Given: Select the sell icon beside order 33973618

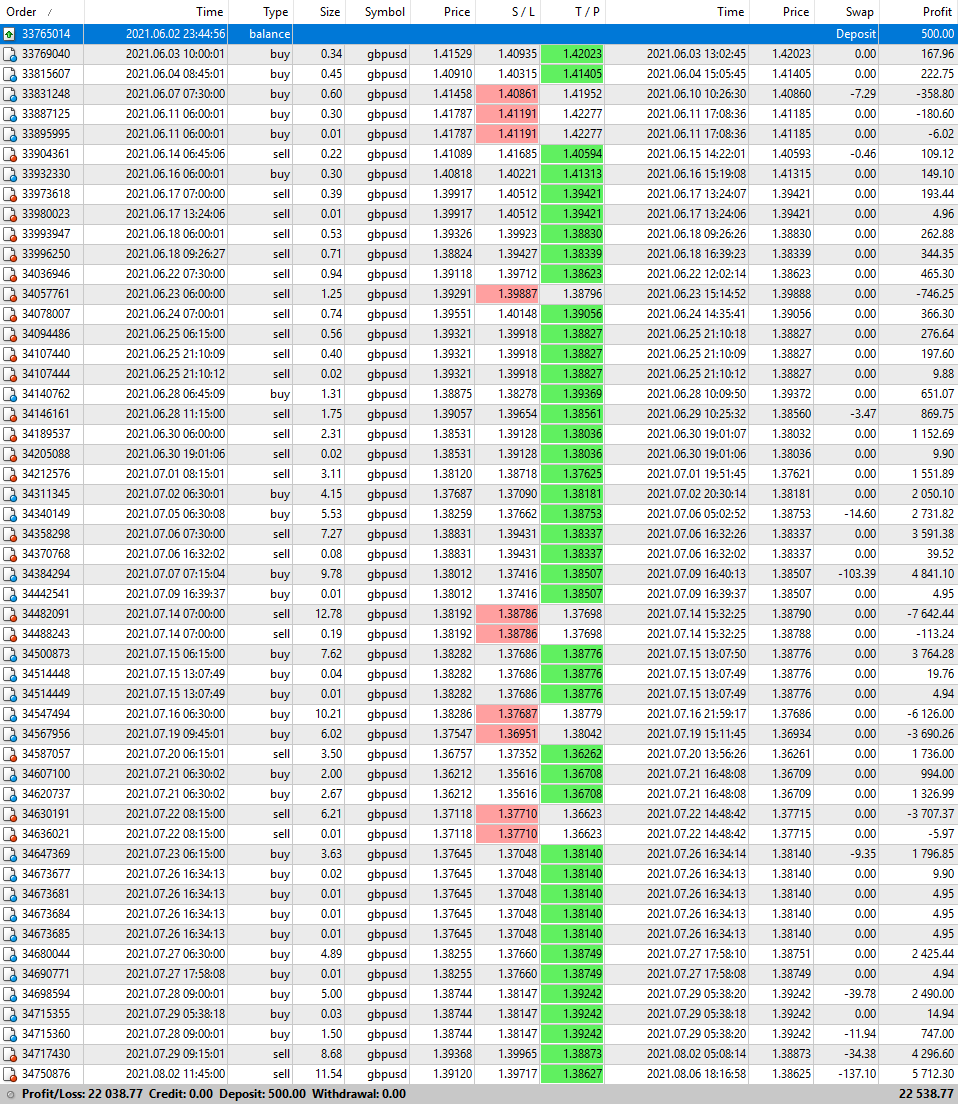Looking at the screenshot, I should (9, 194).
